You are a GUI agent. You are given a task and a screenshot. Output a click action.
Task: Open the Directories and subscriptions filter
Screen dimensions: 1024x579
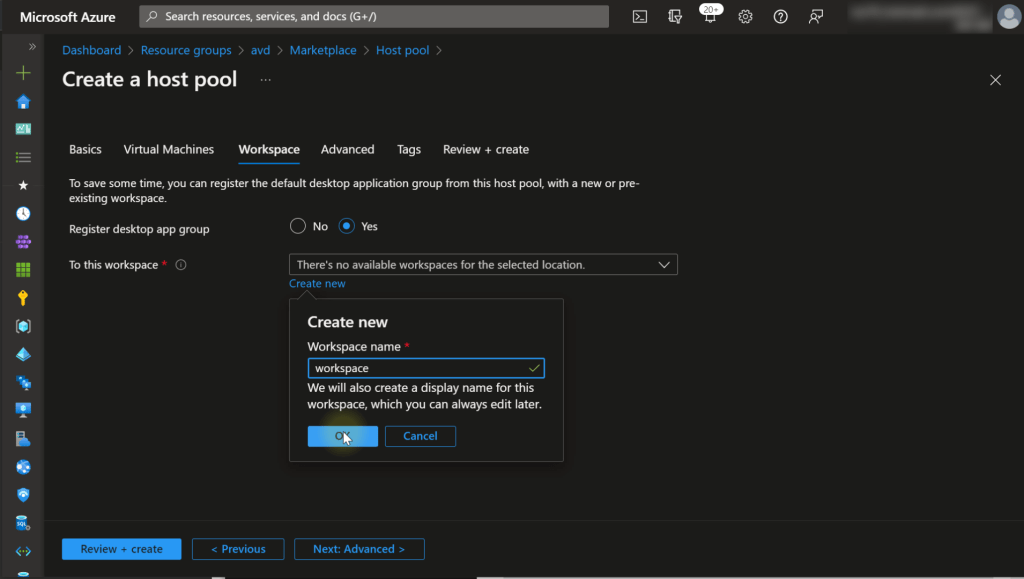click(x=675, y=17)
